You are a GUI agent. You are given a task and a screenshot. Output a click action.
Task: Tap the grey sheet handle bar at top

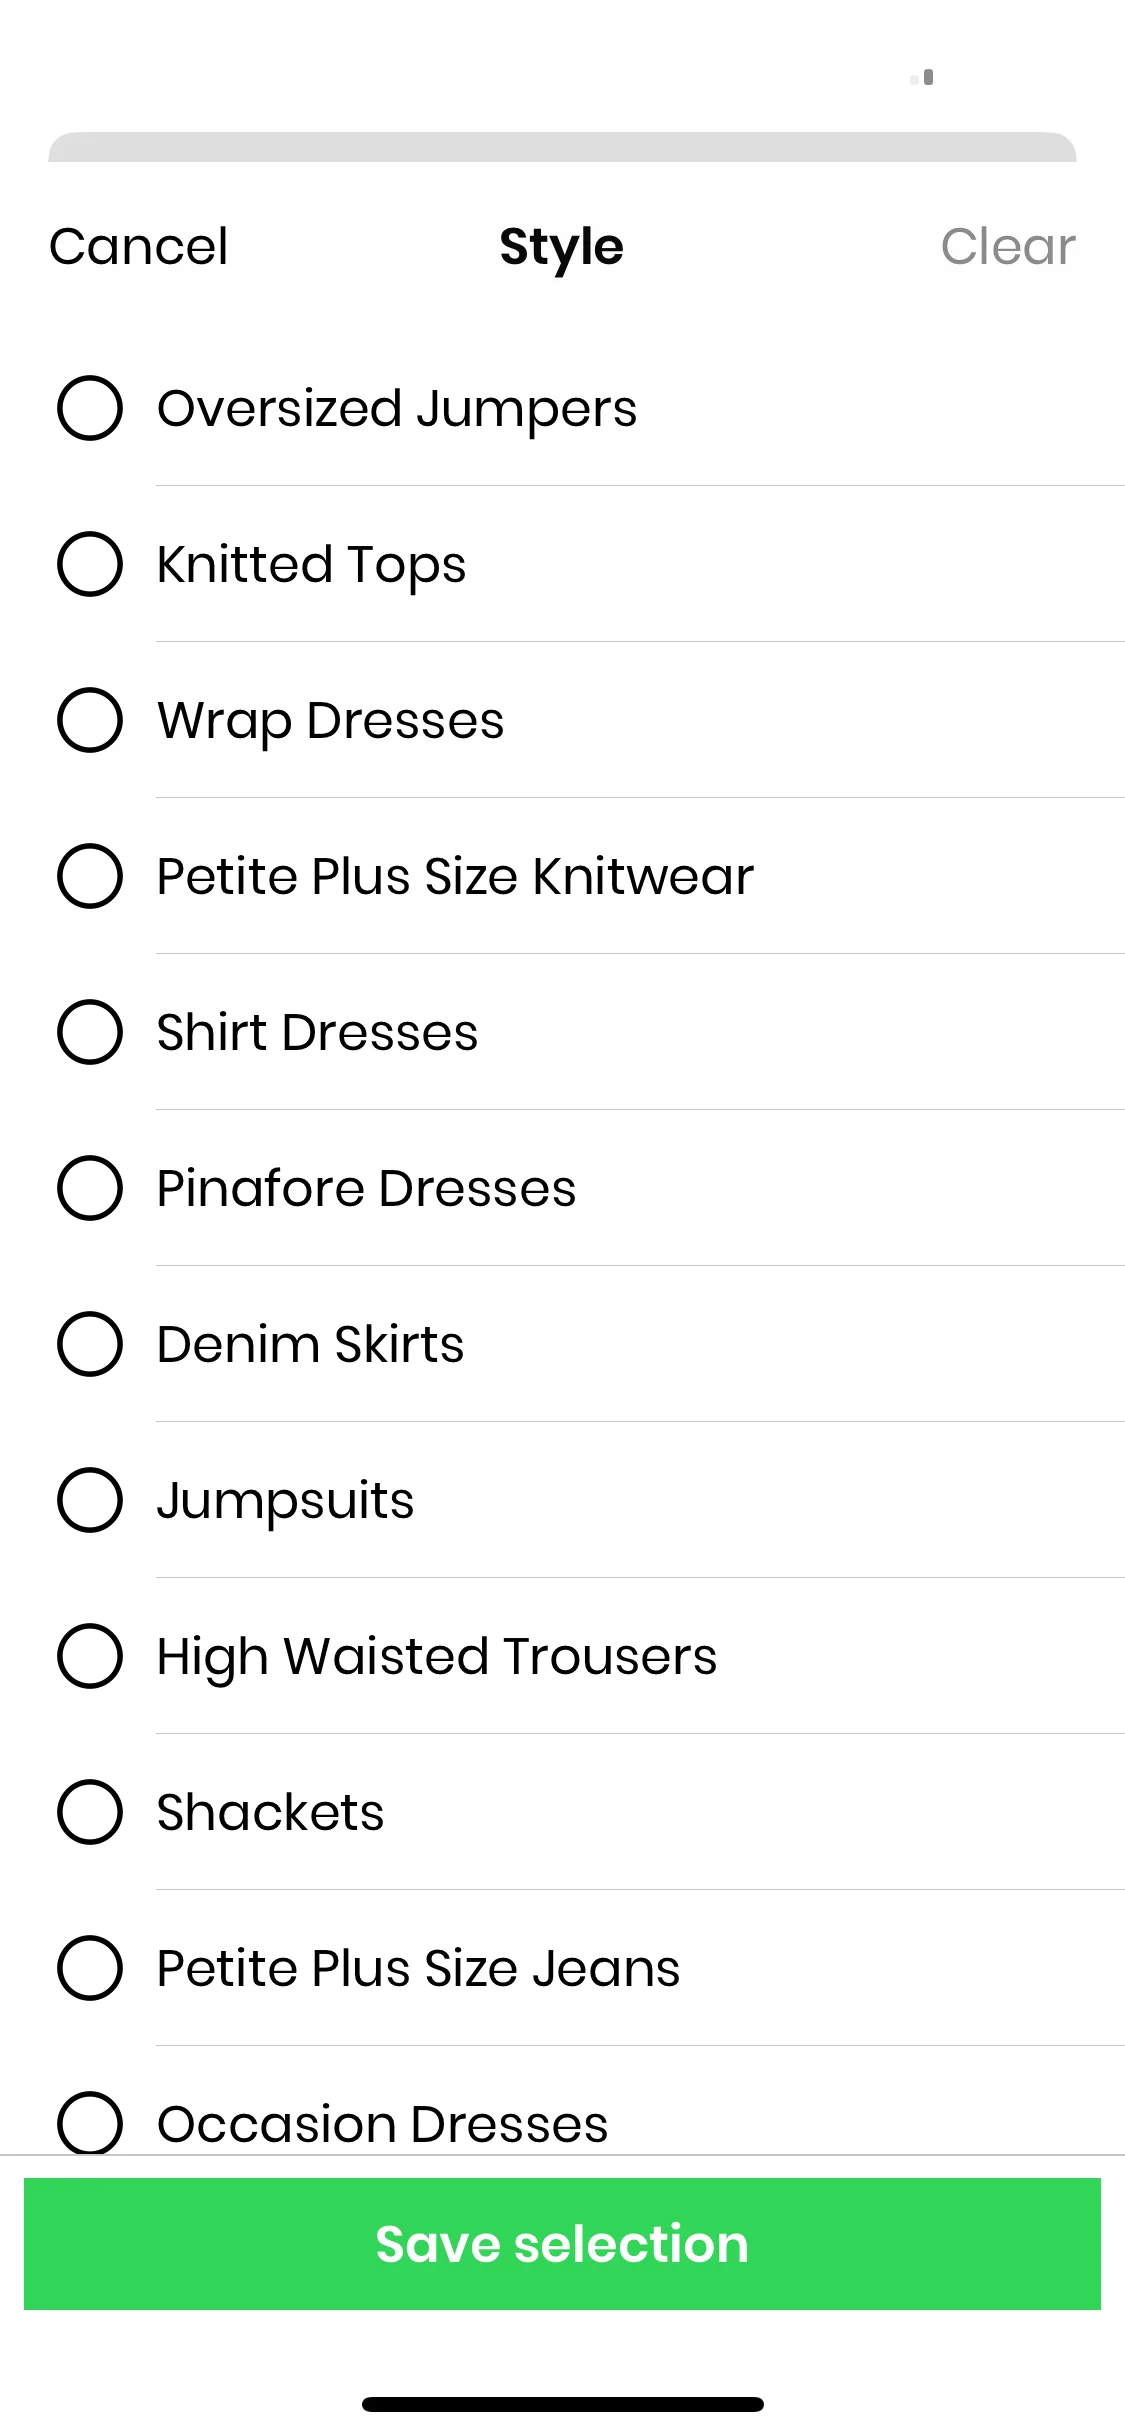(x=562, y=147)
